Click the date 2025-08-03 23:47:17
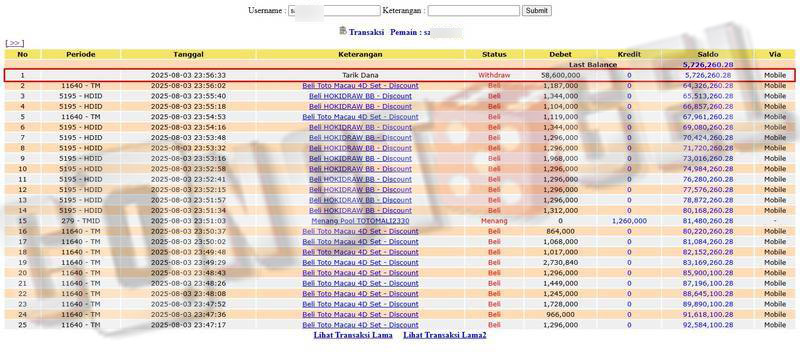800x360 pixels. pos(188,325)
